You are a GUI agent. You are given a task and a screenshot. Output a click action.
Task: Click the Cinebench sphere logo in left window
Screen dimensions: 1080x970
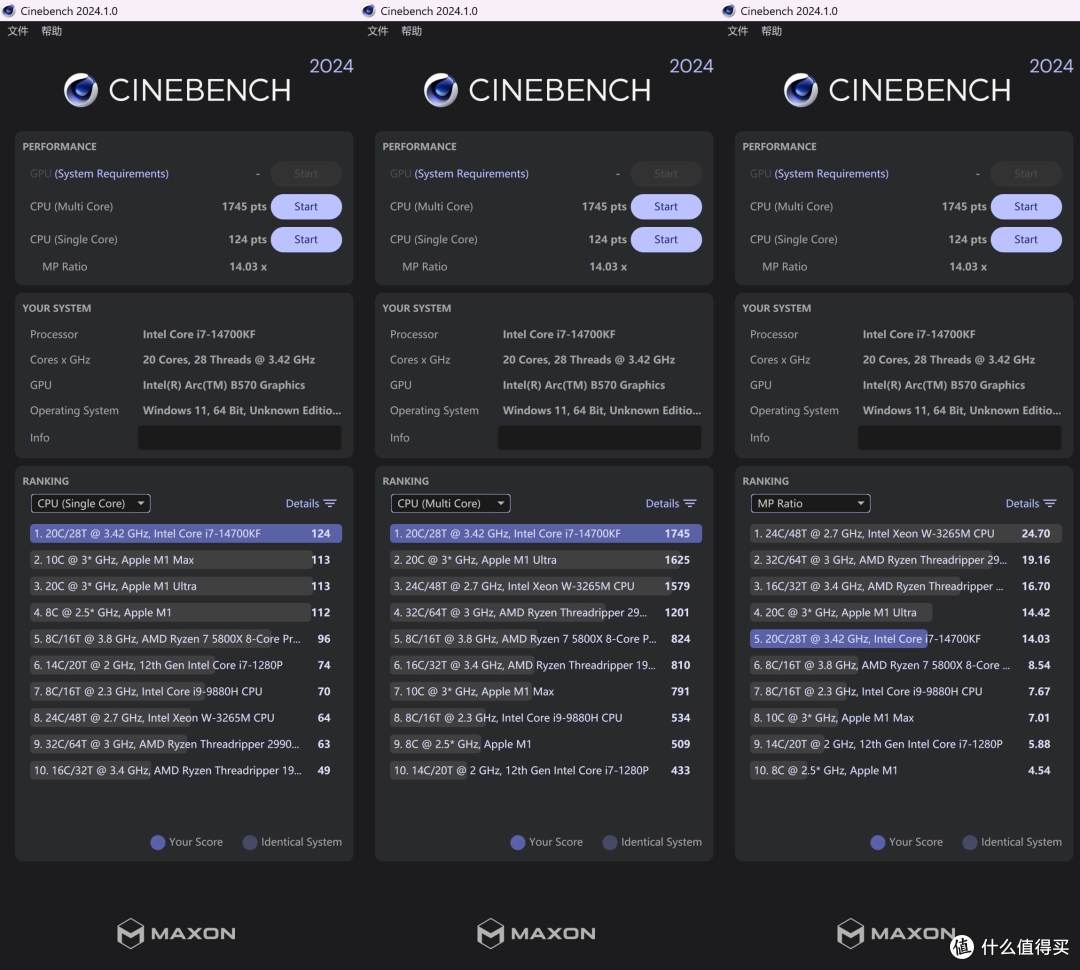(x=81, y=90)
